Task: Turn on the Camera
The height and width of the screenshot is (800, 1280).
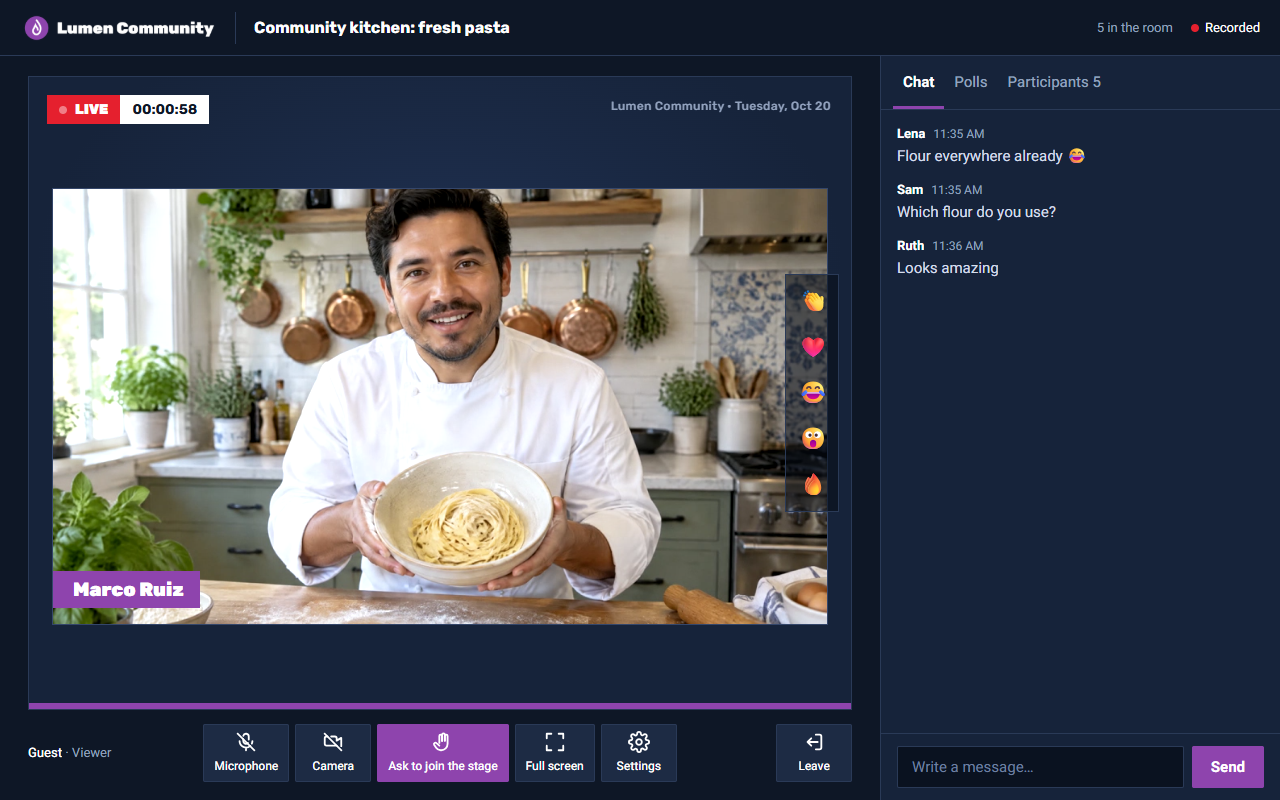Action: tap(333, 753)
